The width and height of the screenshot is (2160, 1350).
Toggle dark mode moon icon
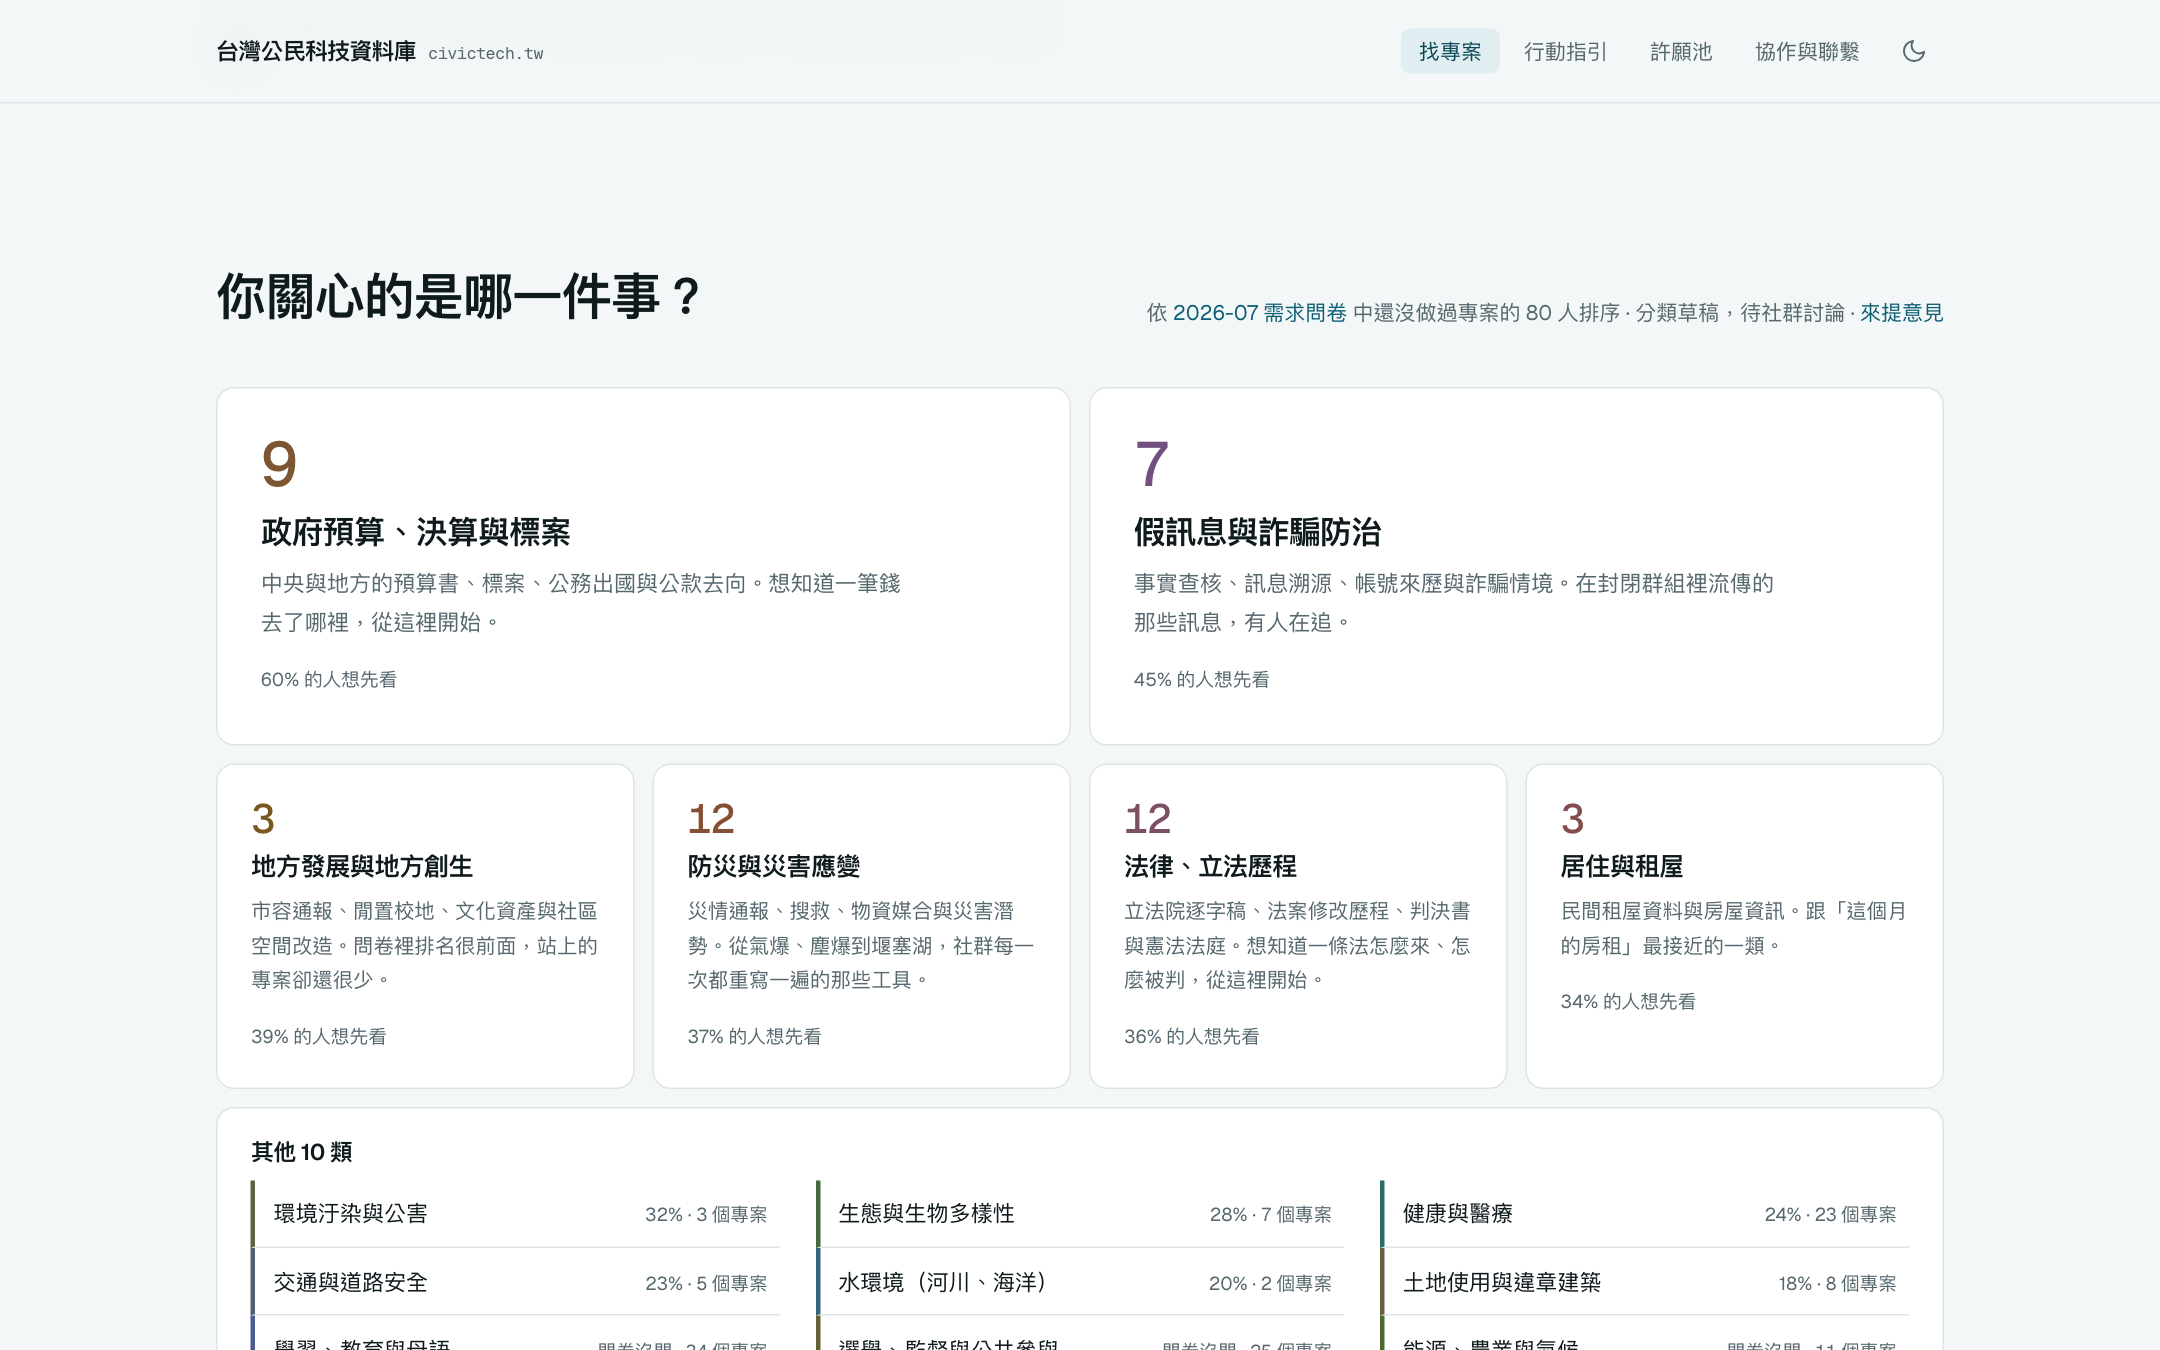(1913, 51)
